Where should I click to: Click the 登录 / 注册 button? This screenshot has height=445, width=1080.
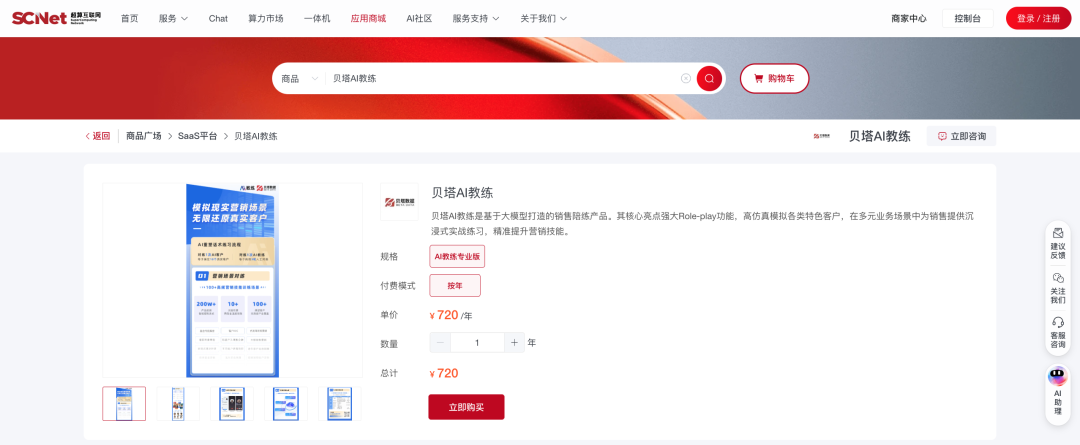coord(1039,19)
